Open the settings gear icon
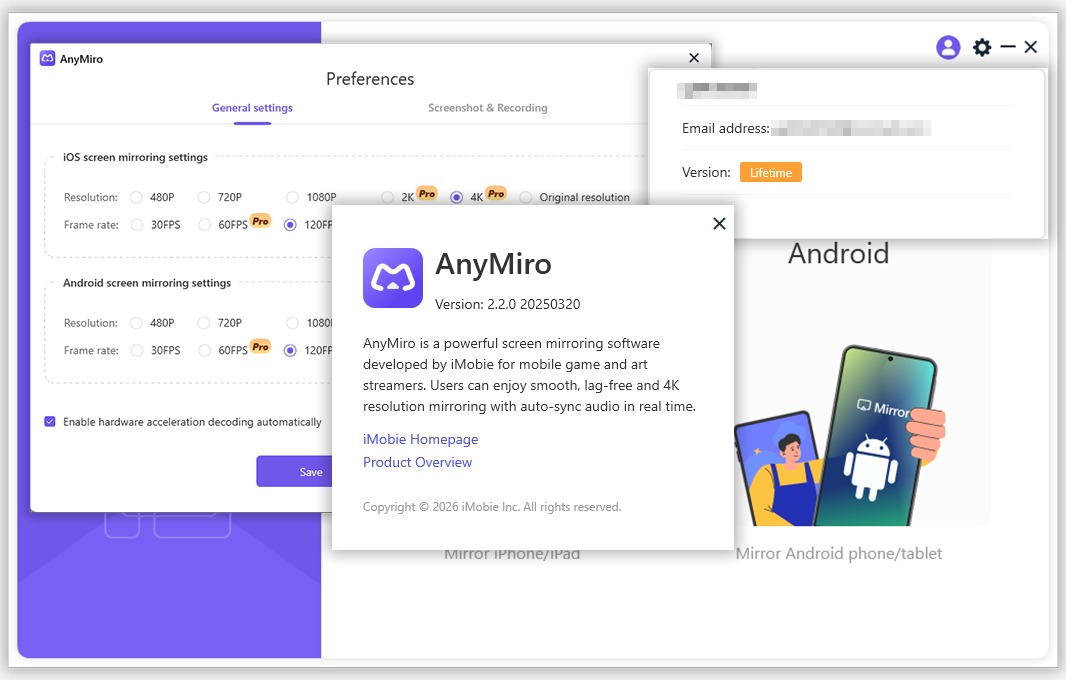Screen dimensions: 1066x680 click(x=982, y=47)
